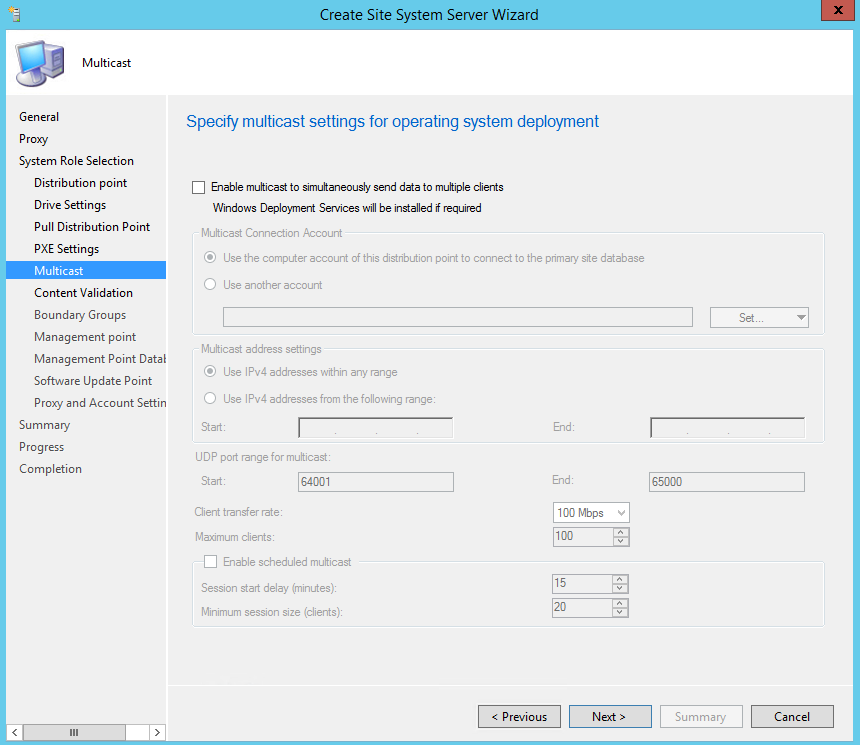Screen dimensions: 860x745
Task: Click the multicast IPv4 Start address field
Action: 376,427
